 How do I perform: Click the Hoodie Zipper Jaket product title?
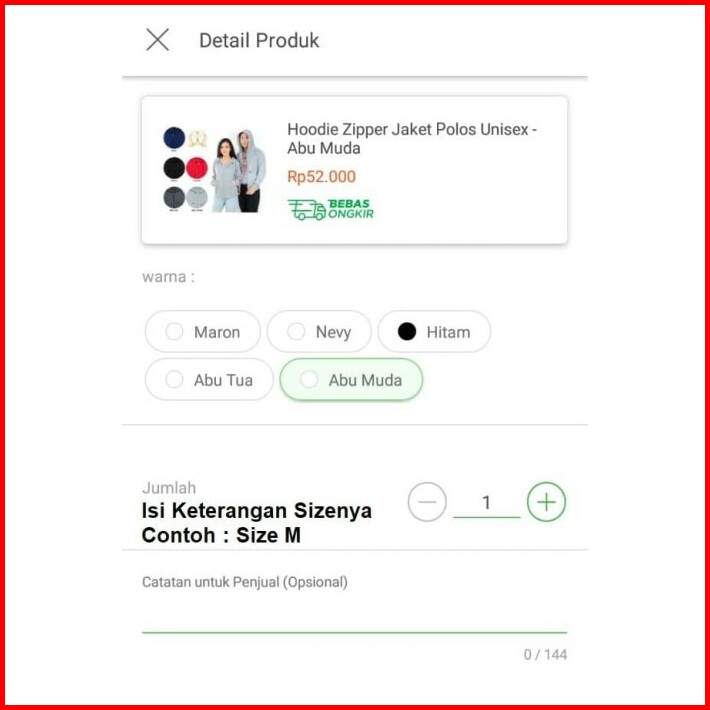412,139
